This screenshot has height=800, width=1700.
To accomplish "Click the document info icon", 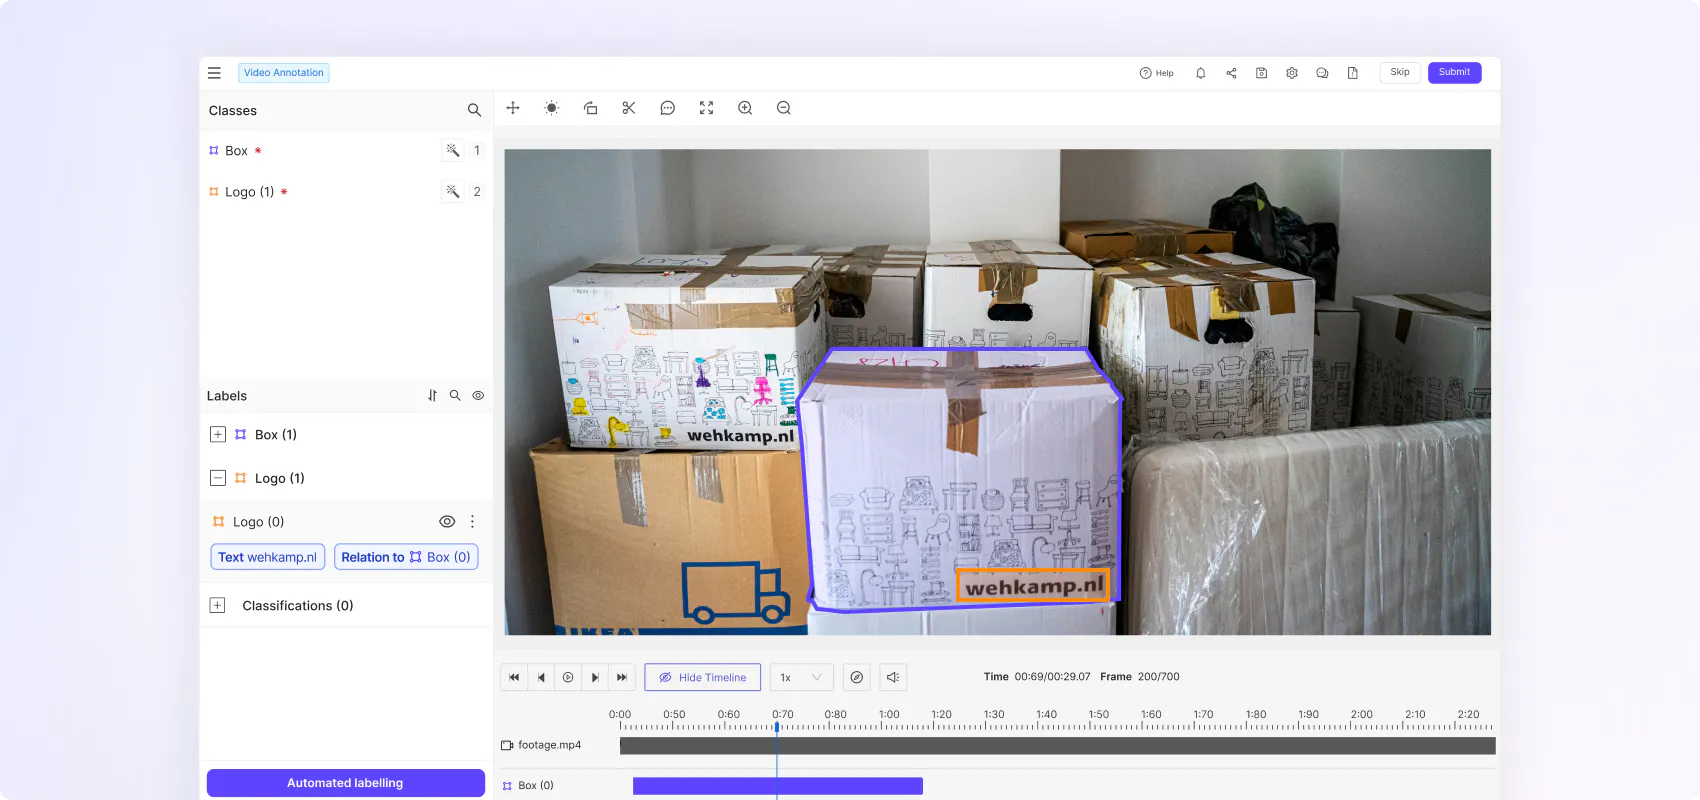I will (x=1353, y=73).
